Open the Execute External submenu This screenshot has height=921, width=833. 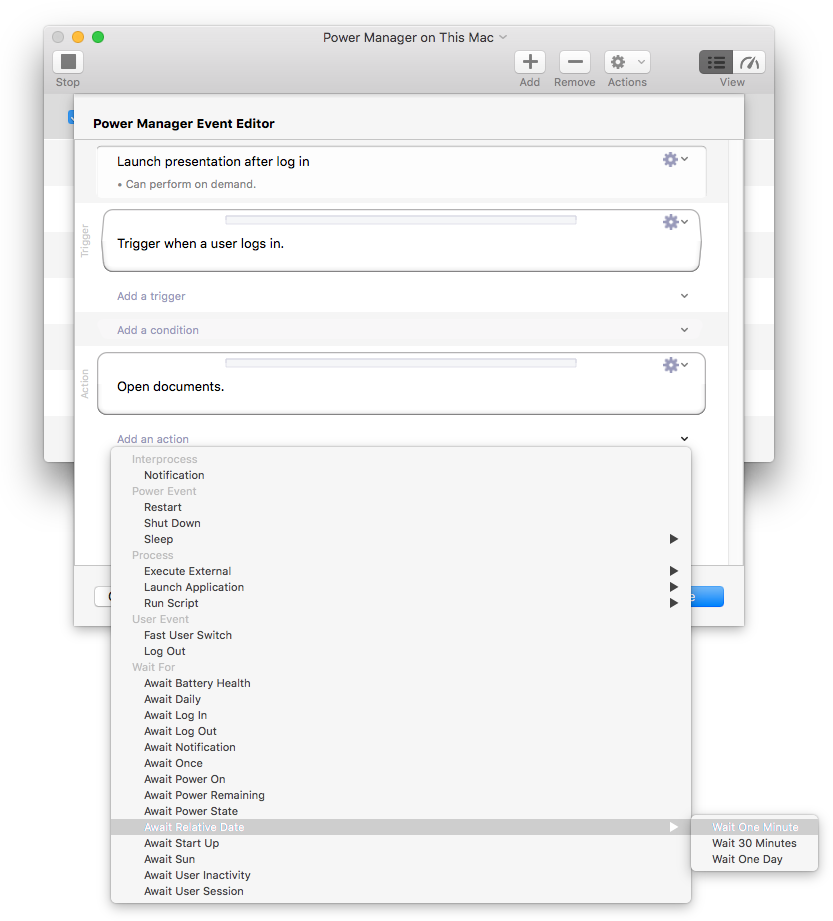(401, 571)
